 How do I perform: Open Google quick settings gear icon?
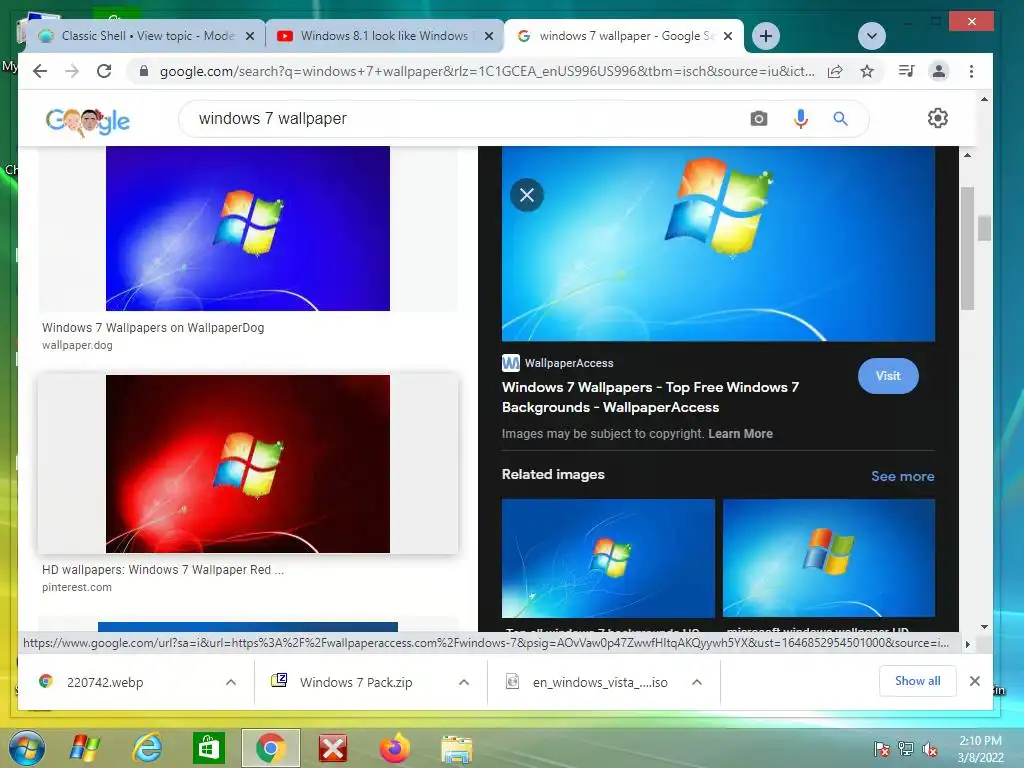click(938, 118)
